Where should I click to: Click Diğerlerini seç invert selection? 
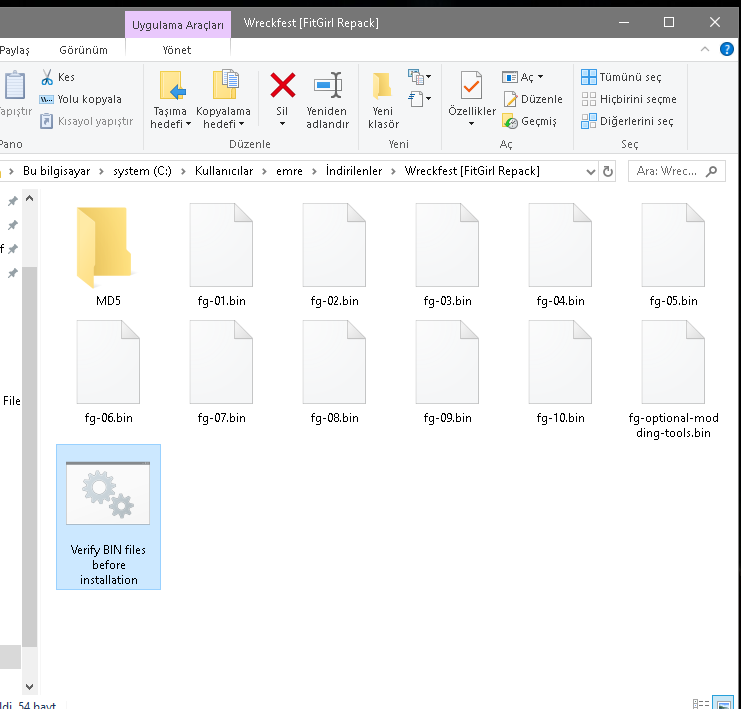tap(627, 121)
